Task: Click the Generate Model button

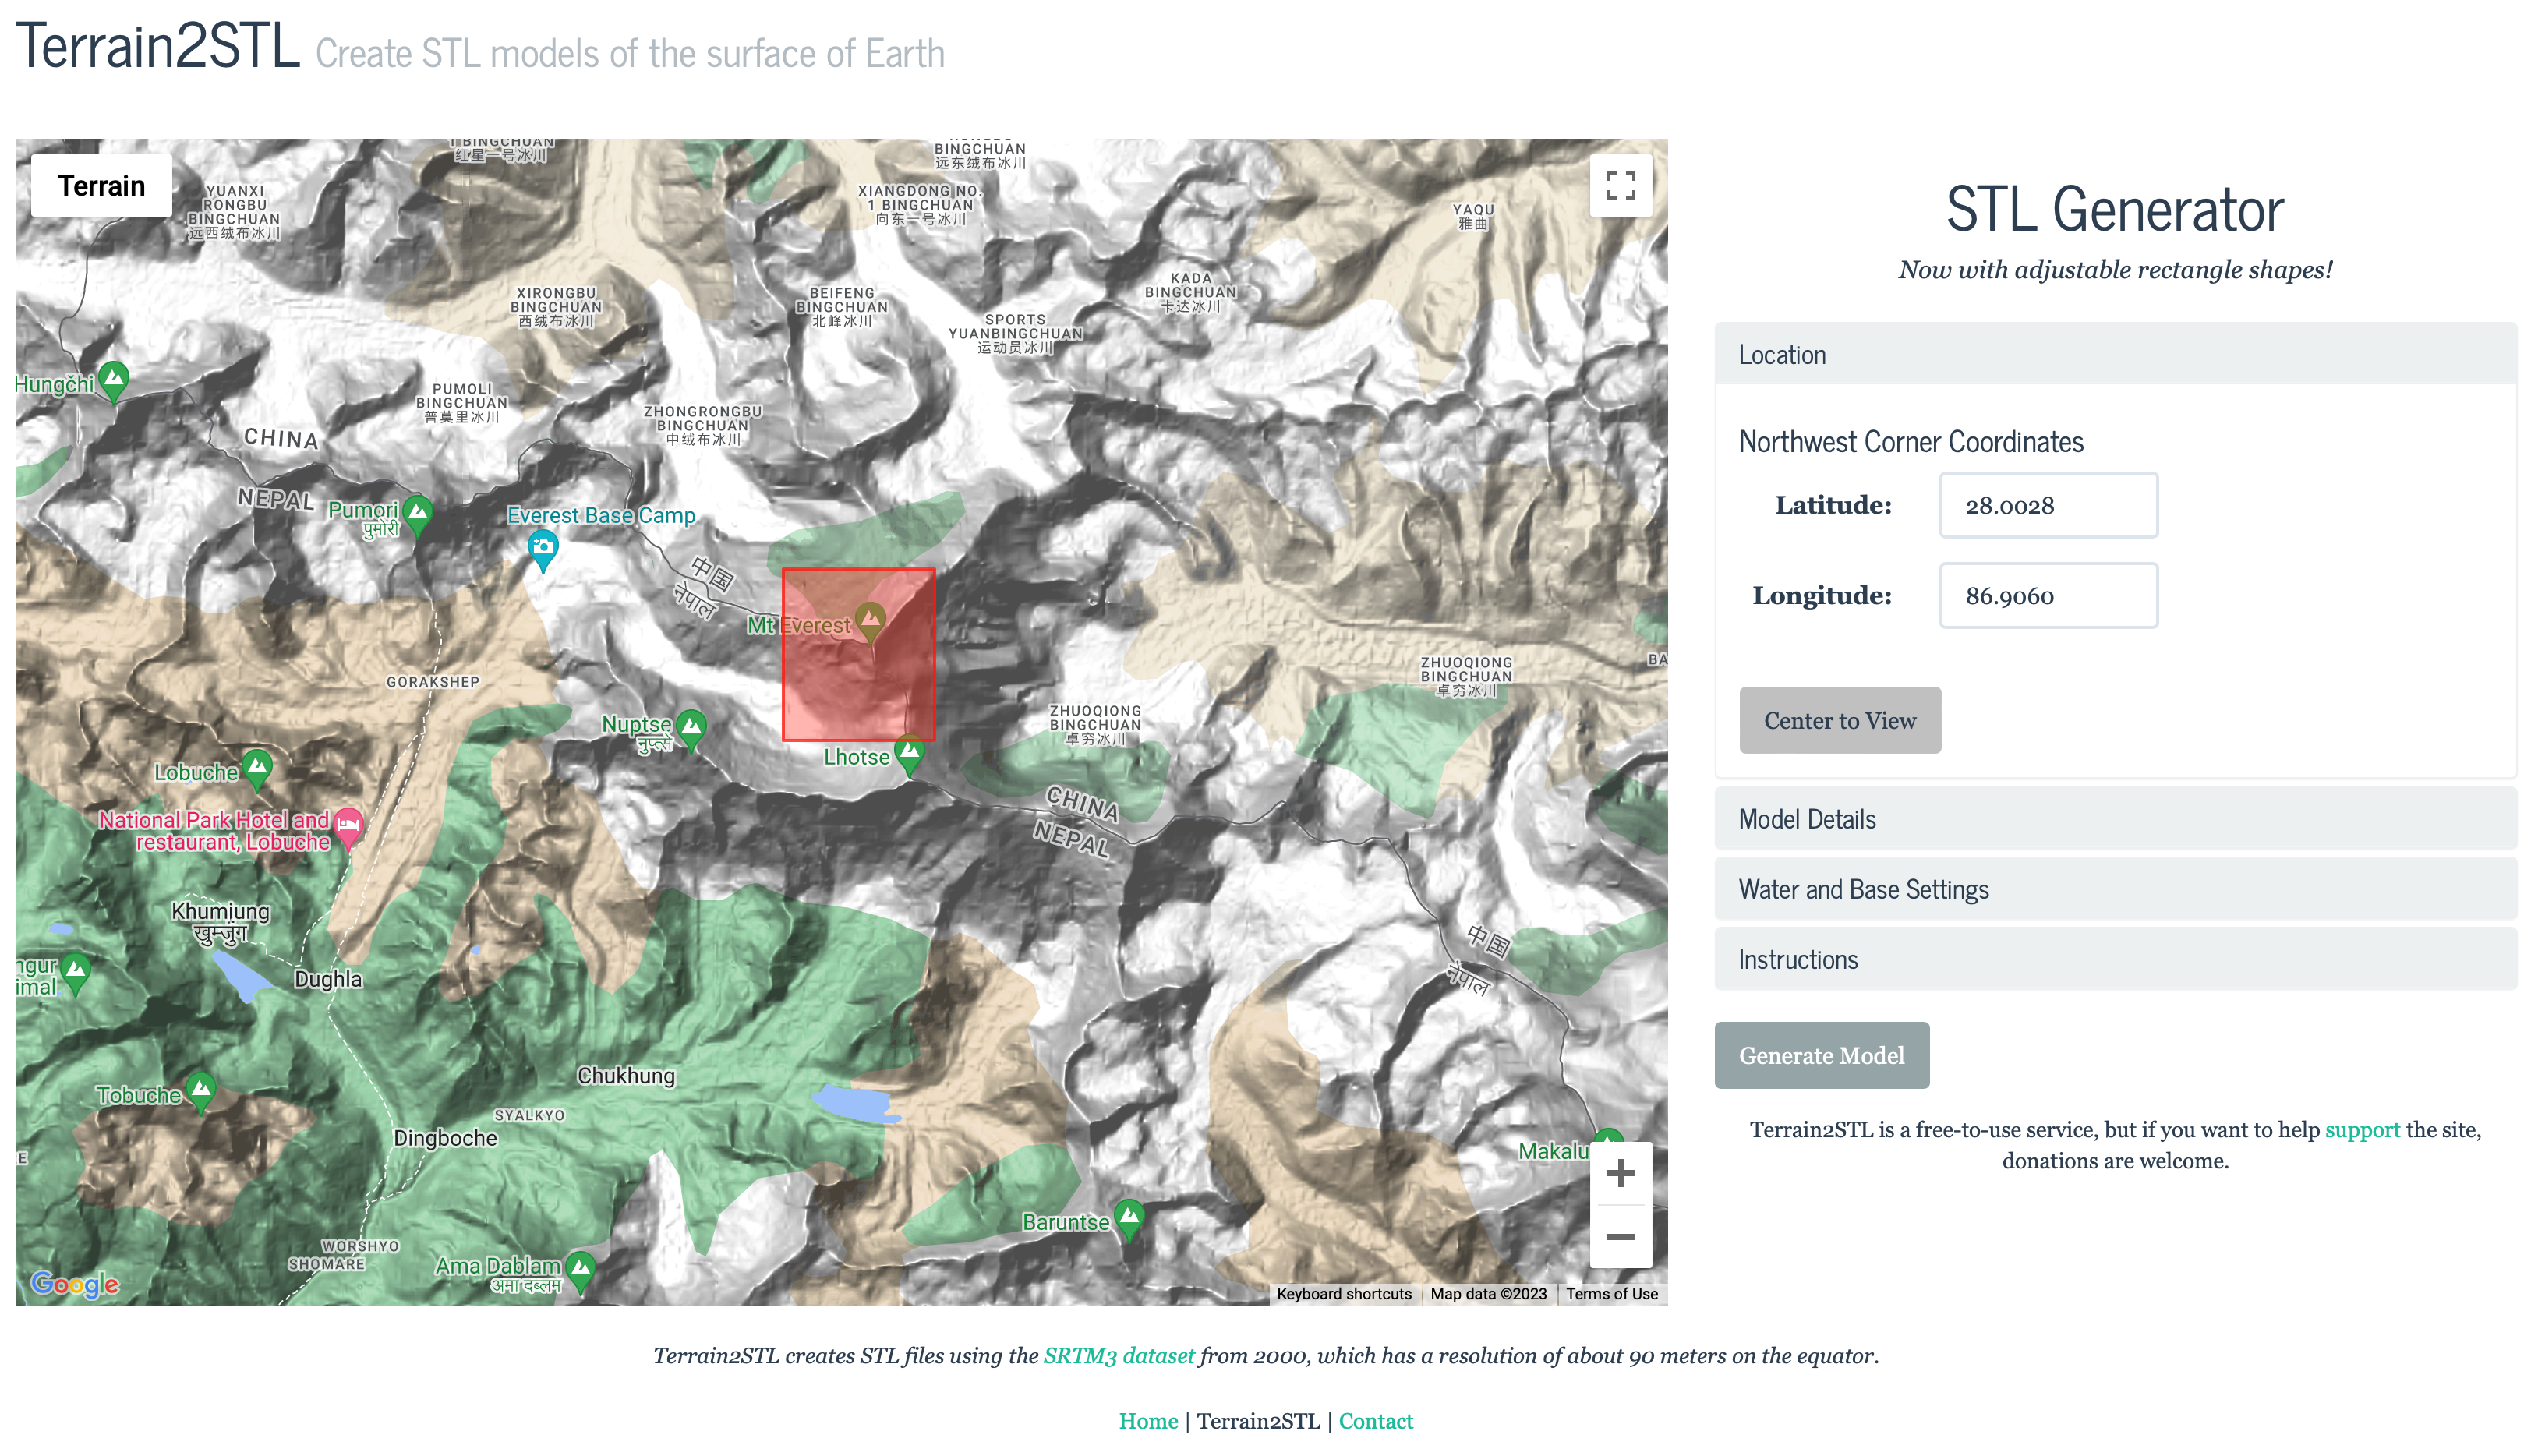Action: click(x=1821, y=1055)
